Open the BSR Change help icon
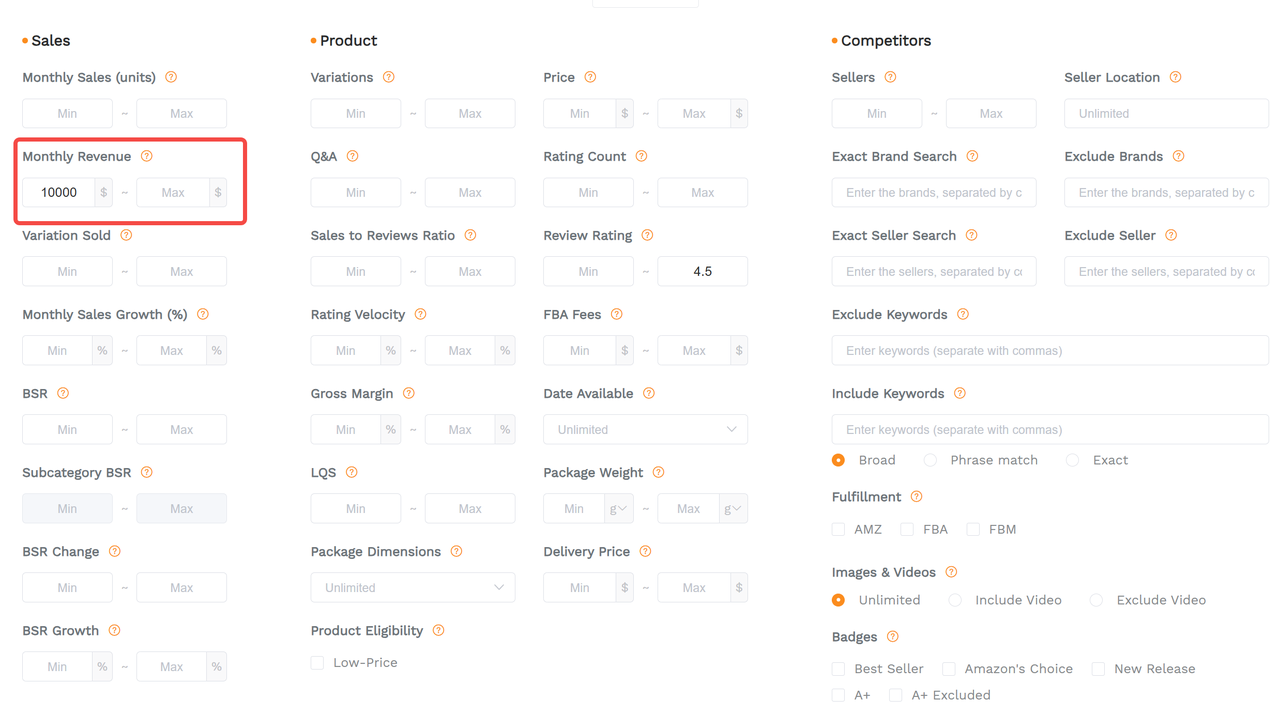 point(114,551)
